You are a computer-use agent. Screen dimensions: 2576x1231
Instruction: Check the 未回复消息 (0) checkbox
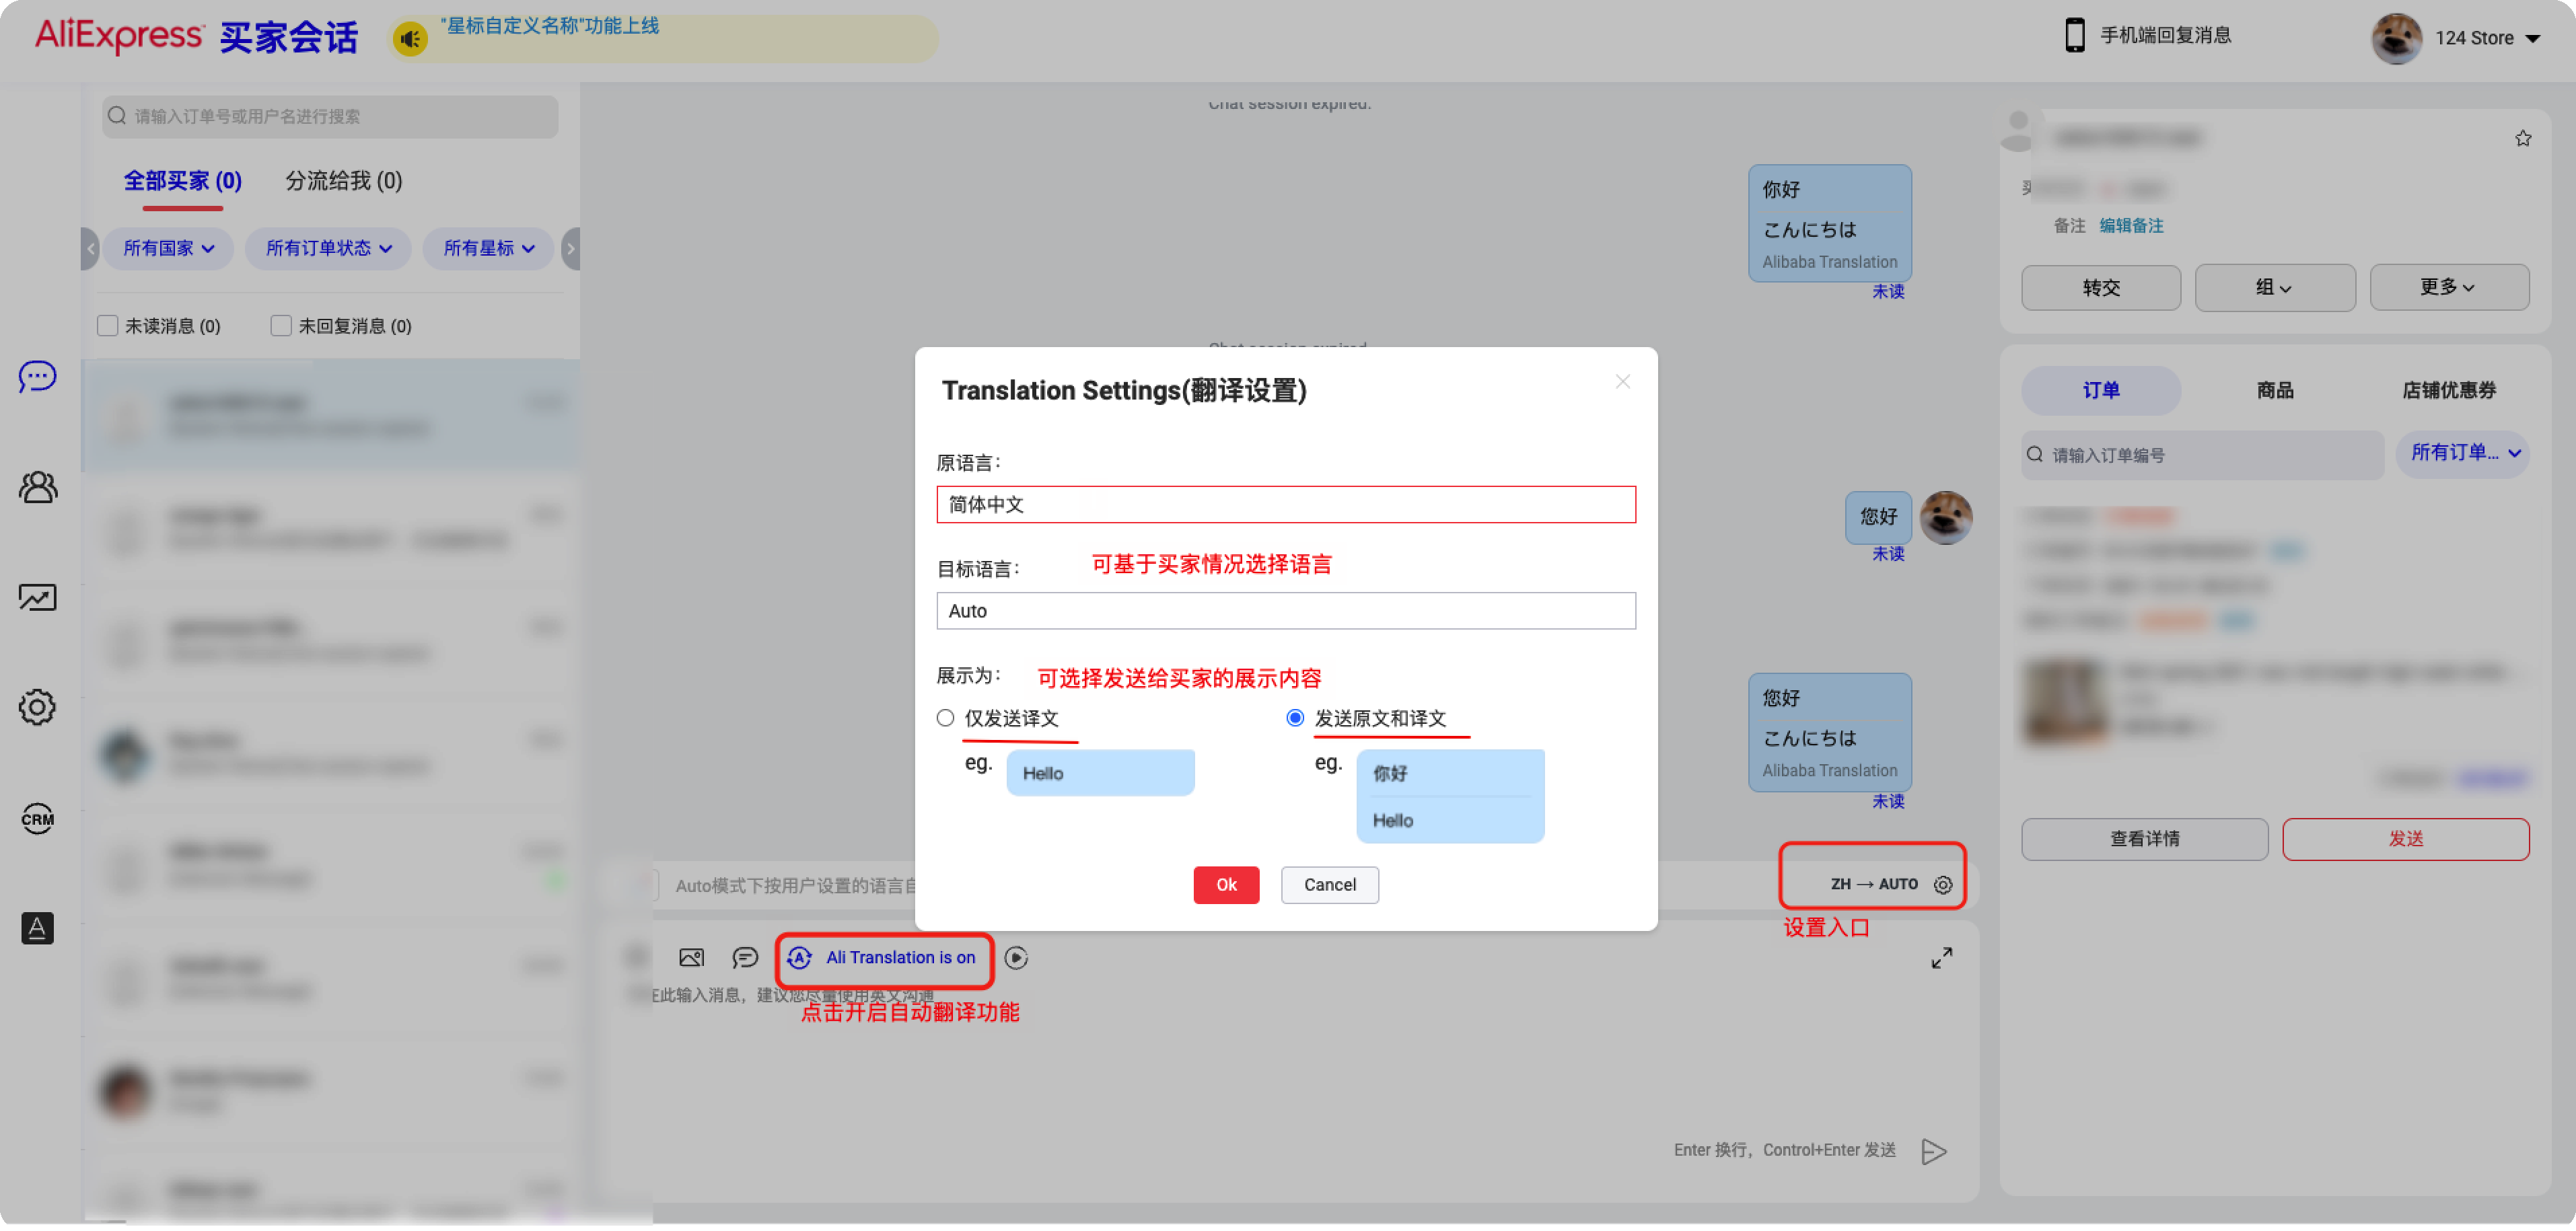click(x=281, y=326)
